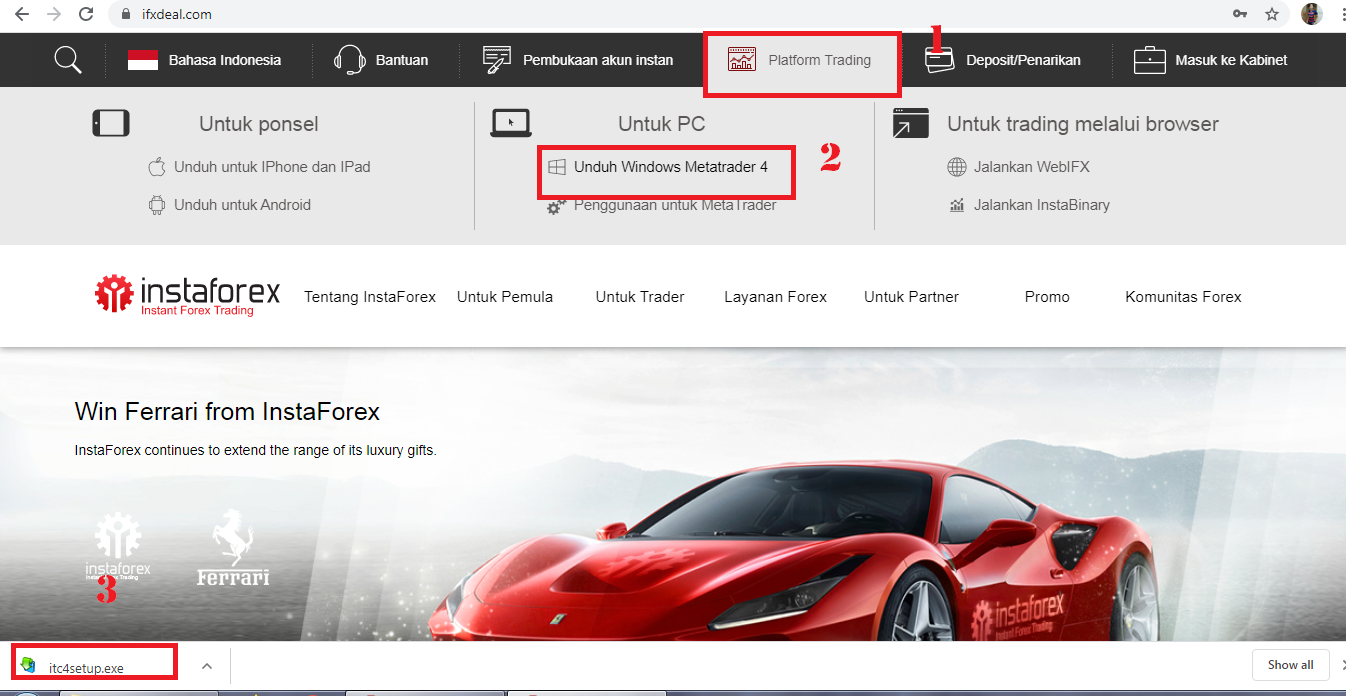Open Layanan Forex menu
This screenshot has width=1346, height=696.
pos(776,297)
